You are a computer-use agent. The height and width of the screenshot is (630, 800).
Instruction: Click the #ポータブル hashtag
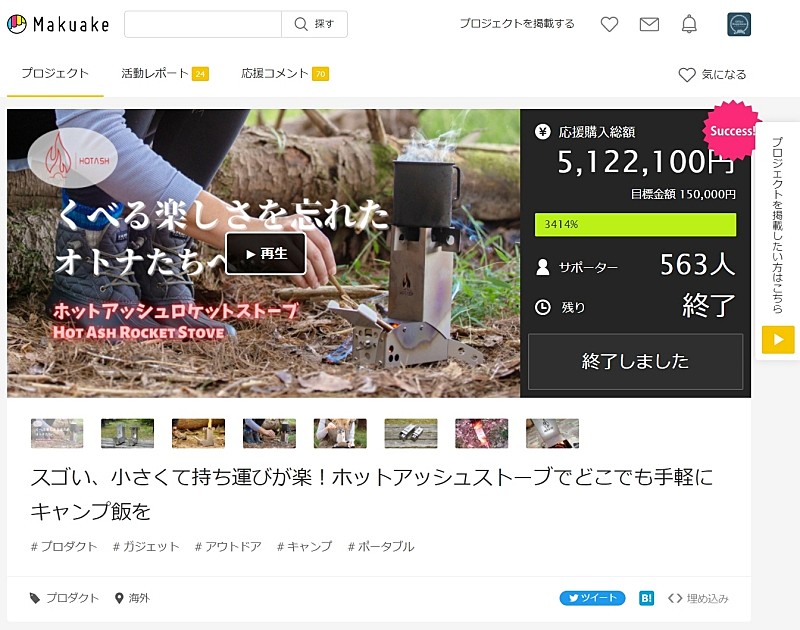click(381, 546)
